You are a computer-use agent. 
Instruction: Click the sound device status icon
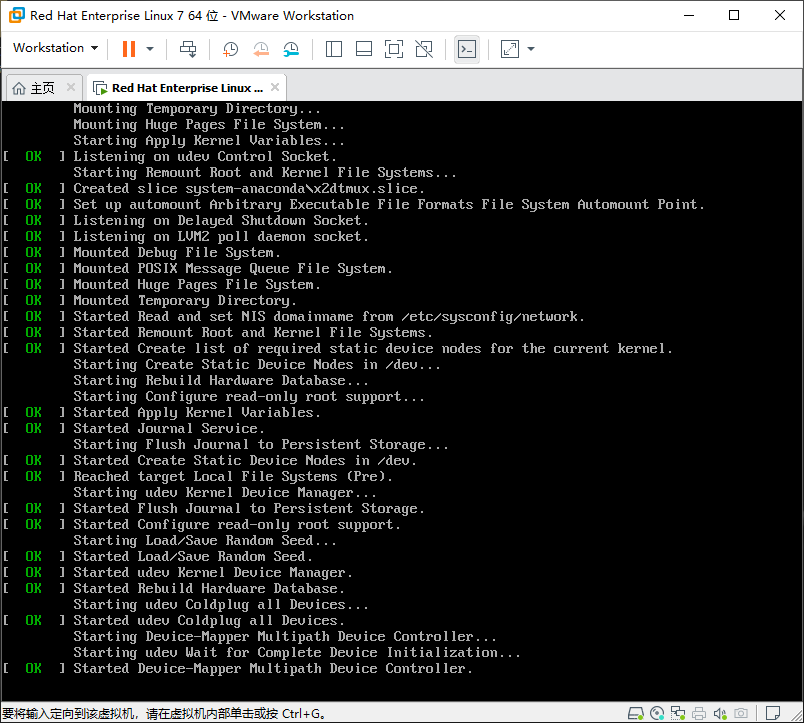point(721,712)
